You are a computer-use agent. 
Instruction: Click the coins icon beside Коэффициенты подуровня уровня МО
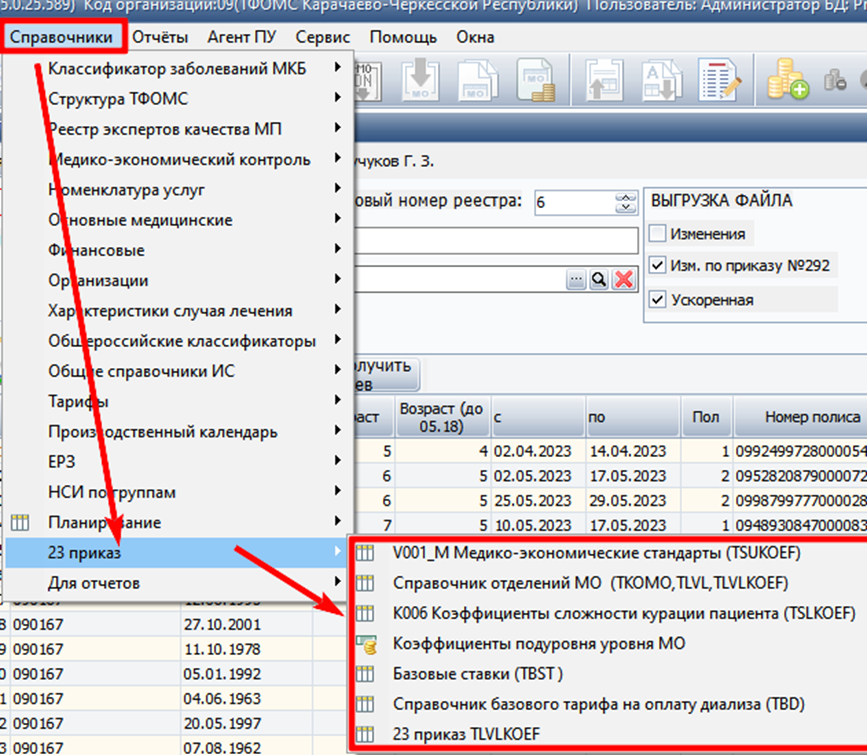tap(366, 644)
